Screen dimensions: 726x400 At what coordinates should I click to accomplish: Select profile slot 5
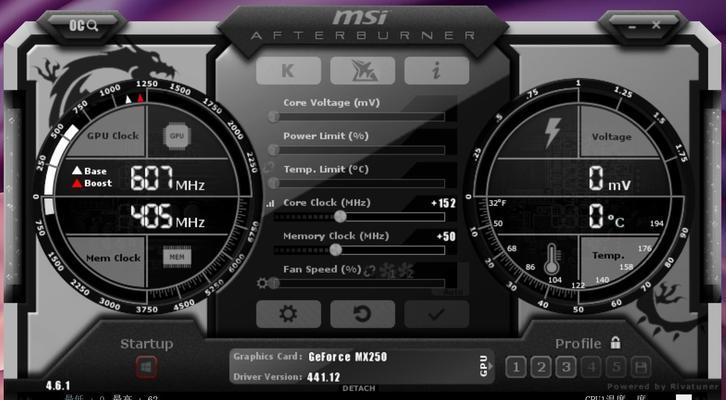[x=616, y=368]
